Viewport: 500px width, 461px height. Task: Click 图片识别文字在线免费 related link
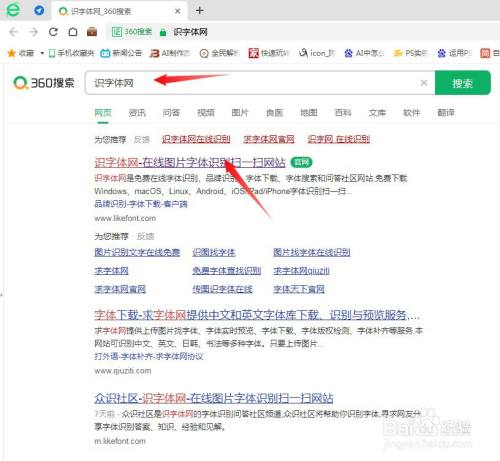(x=137, y=252)
